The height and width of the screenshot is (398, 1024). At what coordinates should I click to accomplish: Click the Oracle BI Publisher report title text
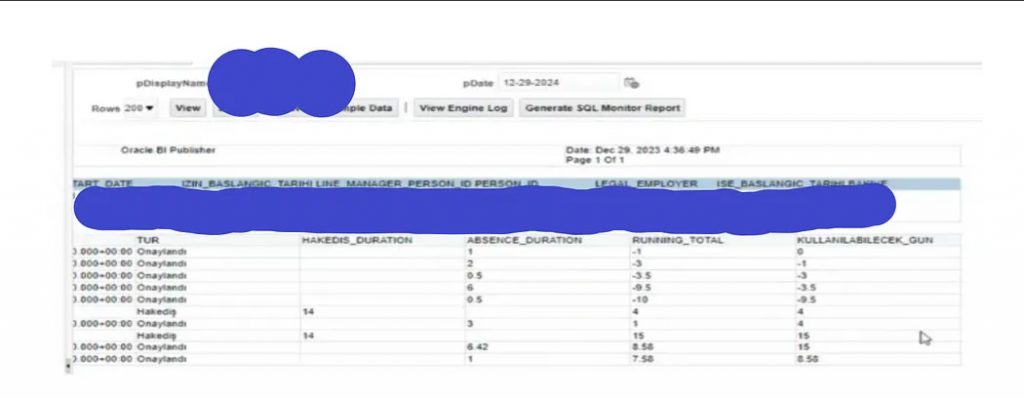pos(168,150)
